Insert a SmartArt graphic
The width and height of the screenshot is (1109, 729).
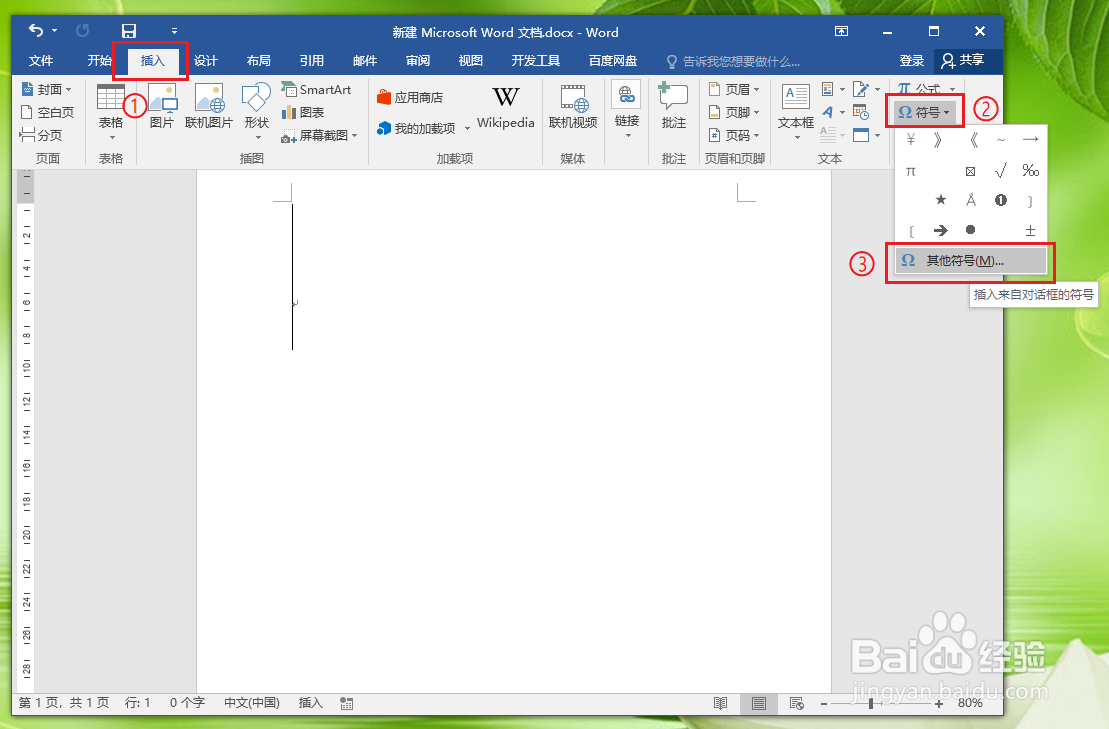(x=316, y=89)
